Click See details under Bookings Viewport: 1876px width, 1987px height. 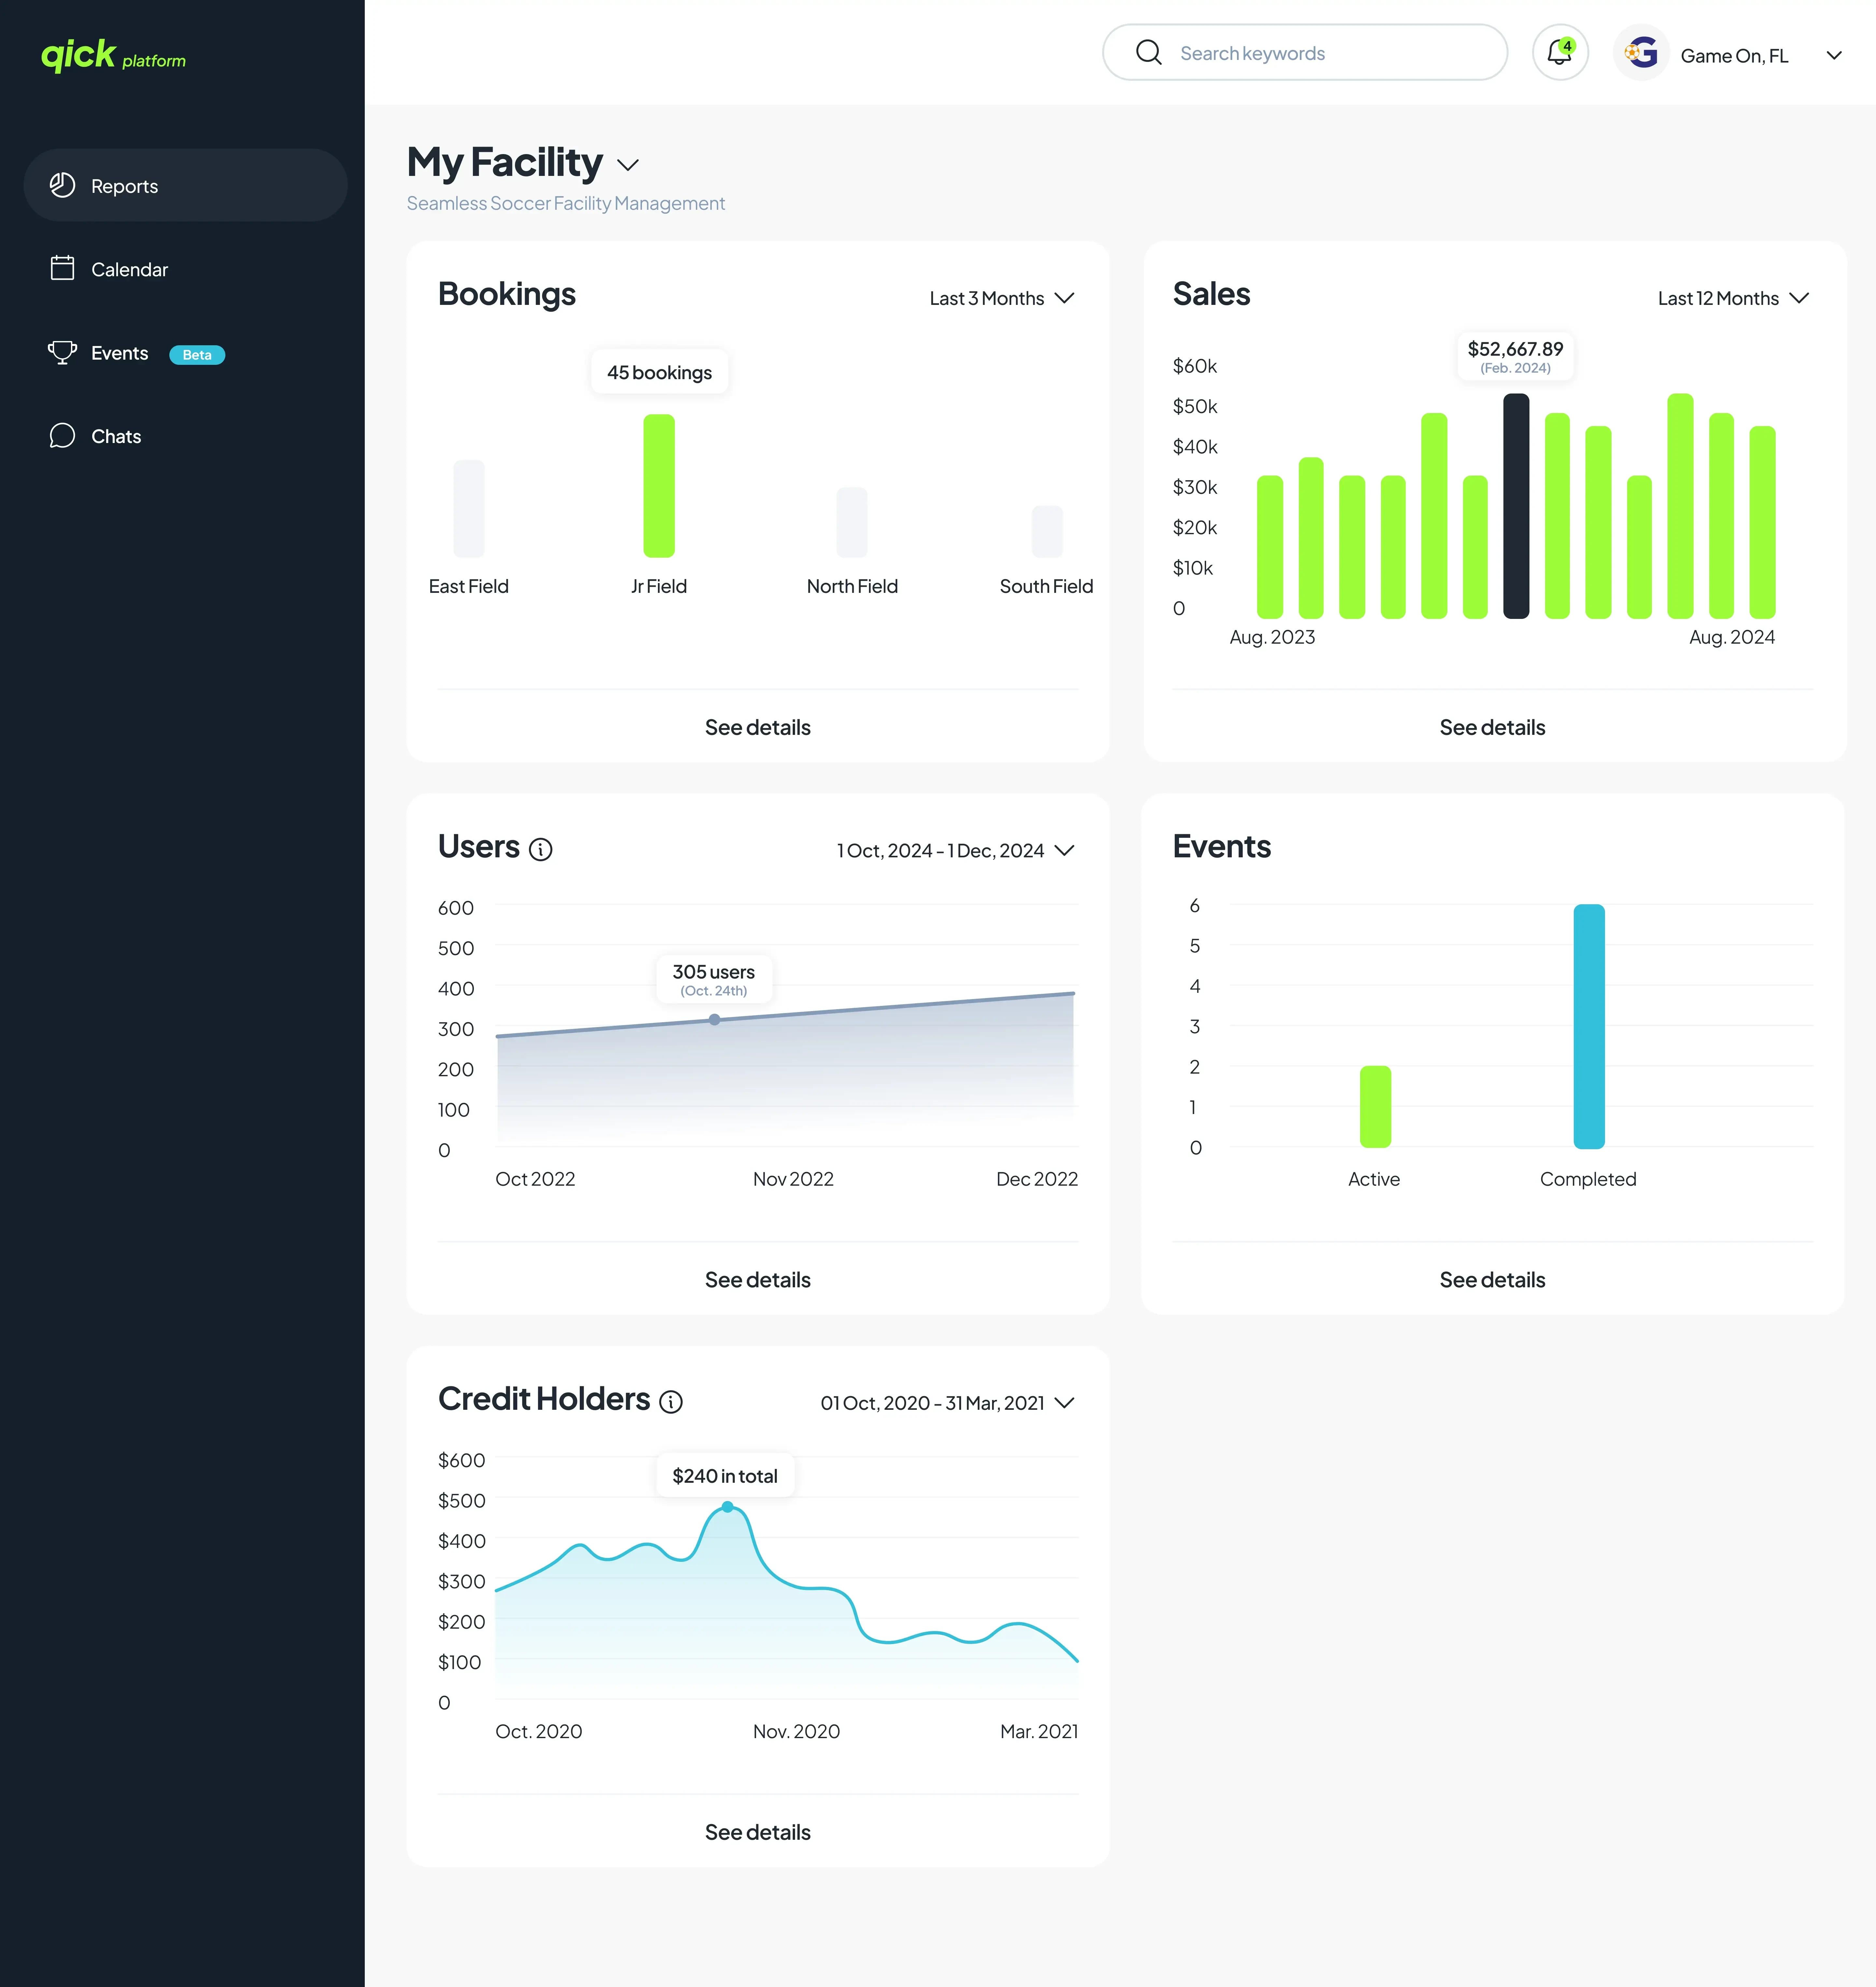[x=757, y=727]
